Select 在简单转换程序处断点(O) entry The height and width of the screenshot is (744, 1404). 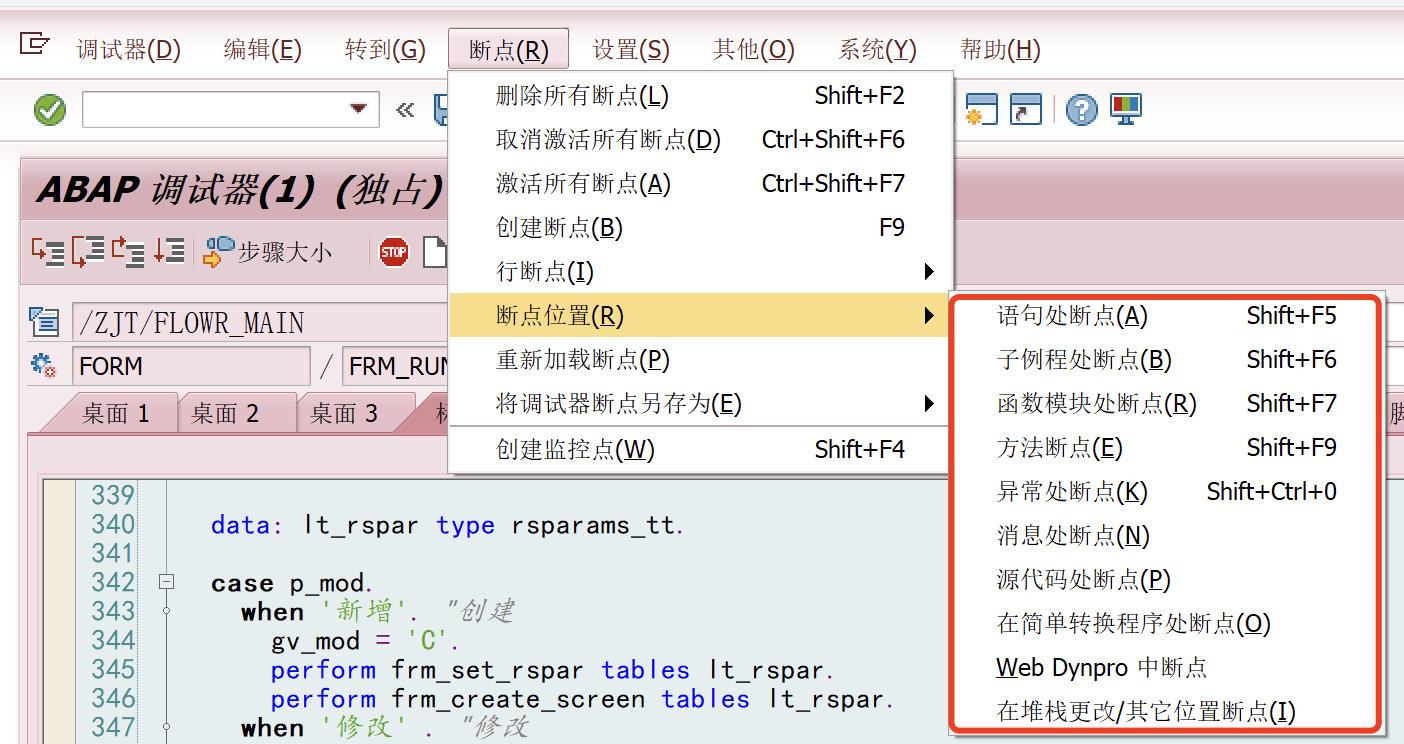(x=1166, y=624)
